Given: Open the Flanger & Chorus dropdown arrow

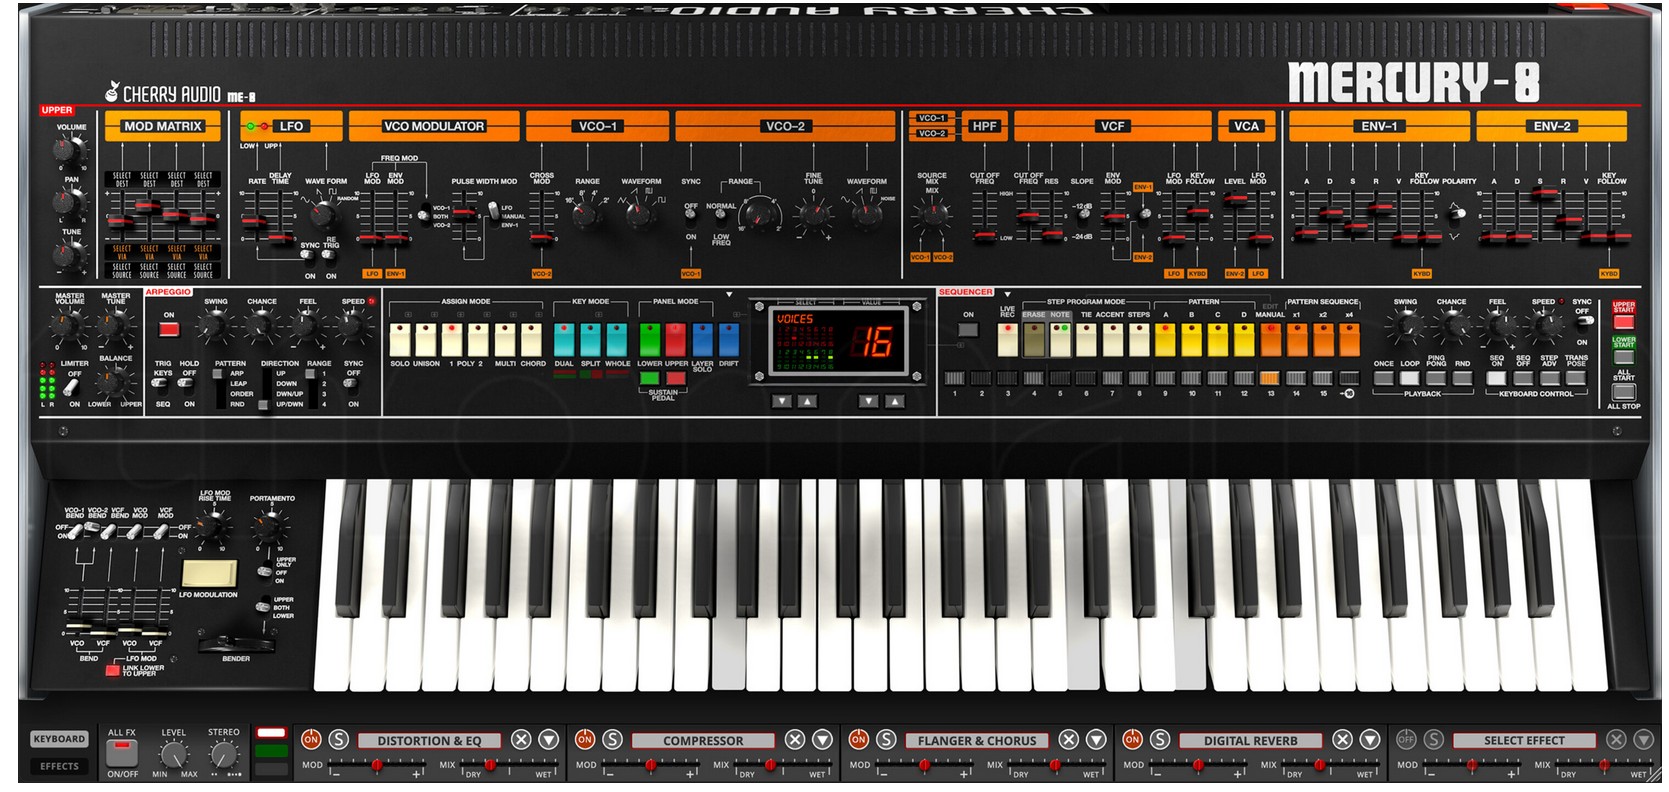Looking at the screenshot, I should coord(1096,740).
